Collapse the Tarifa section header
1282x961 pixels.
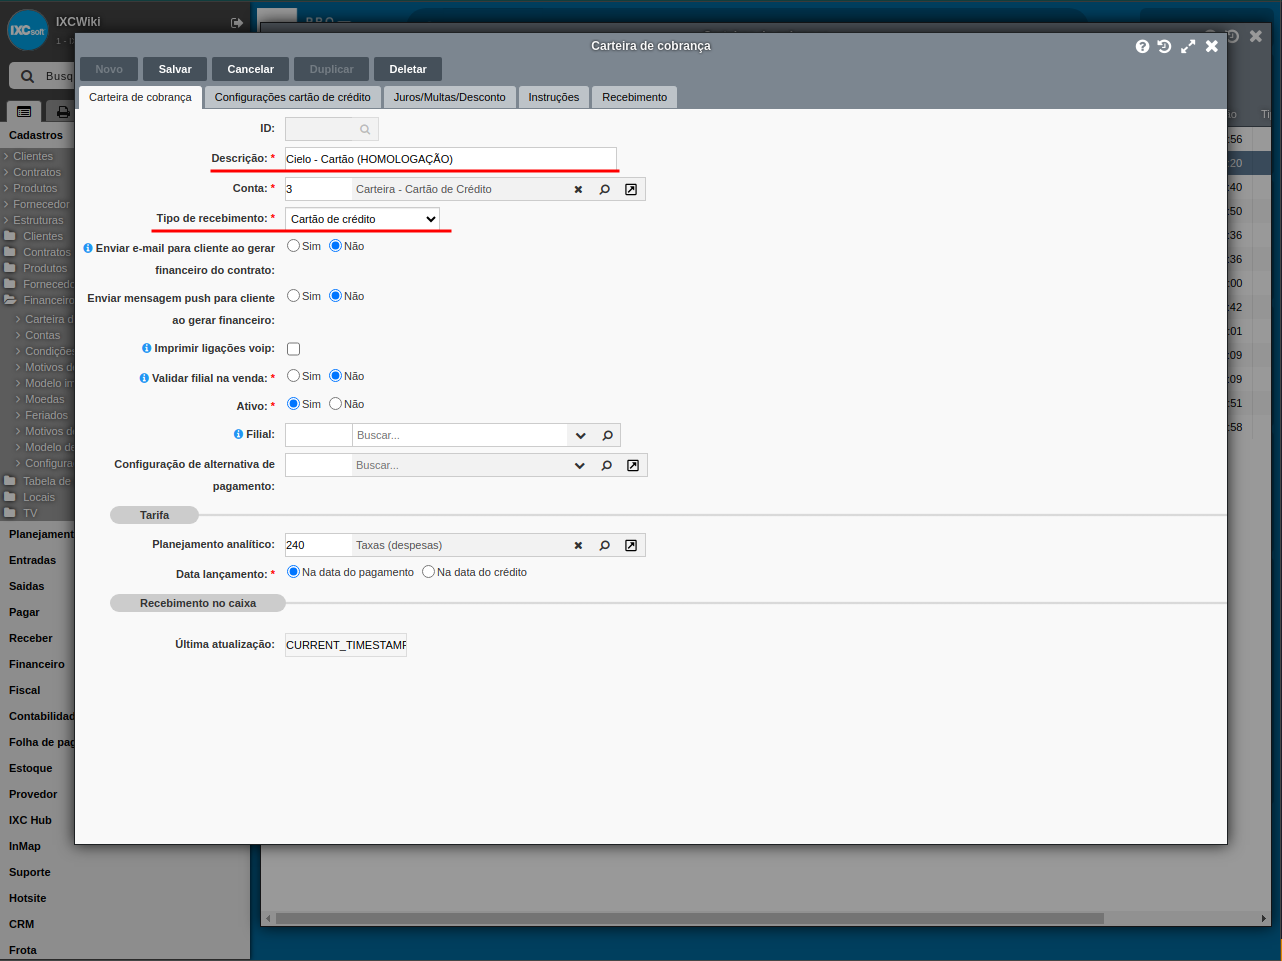tap(154, 515)
